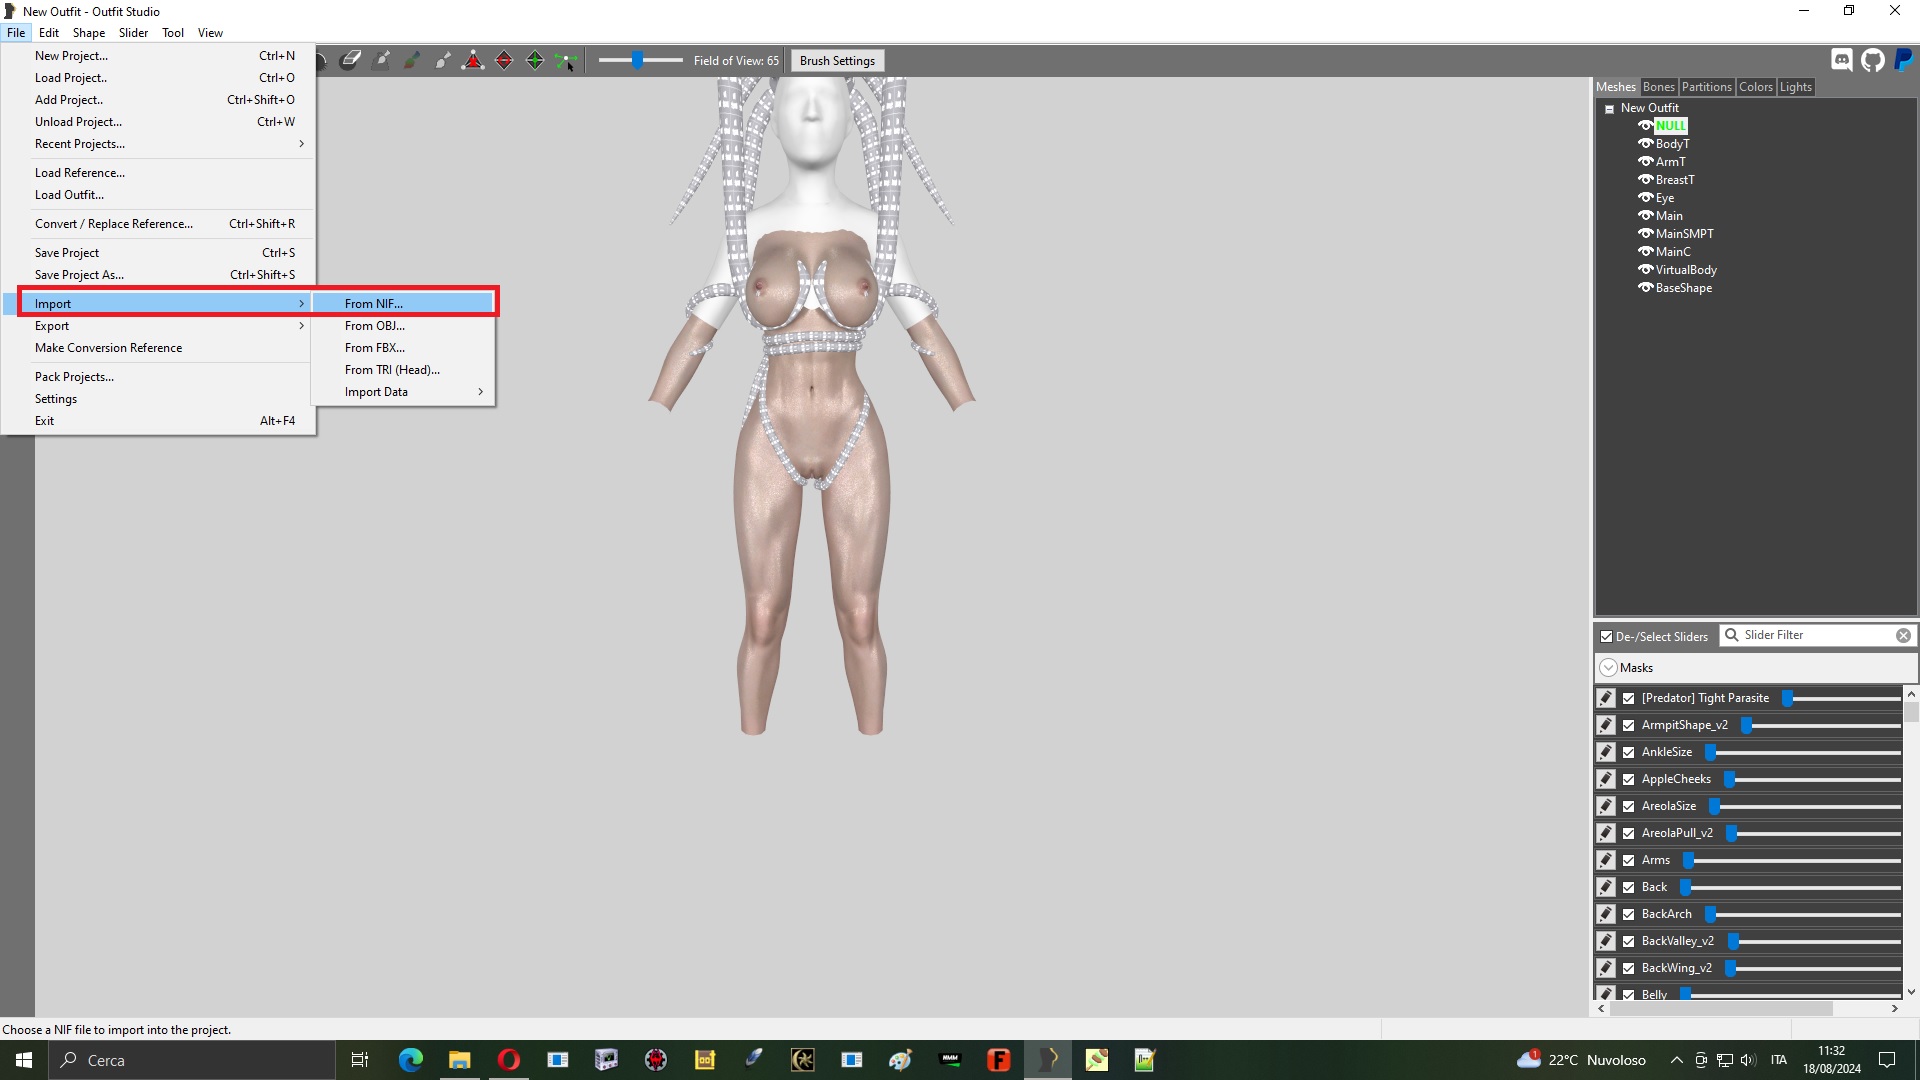Edit the BackArch slider with pencil icon

pos(1606,914)
